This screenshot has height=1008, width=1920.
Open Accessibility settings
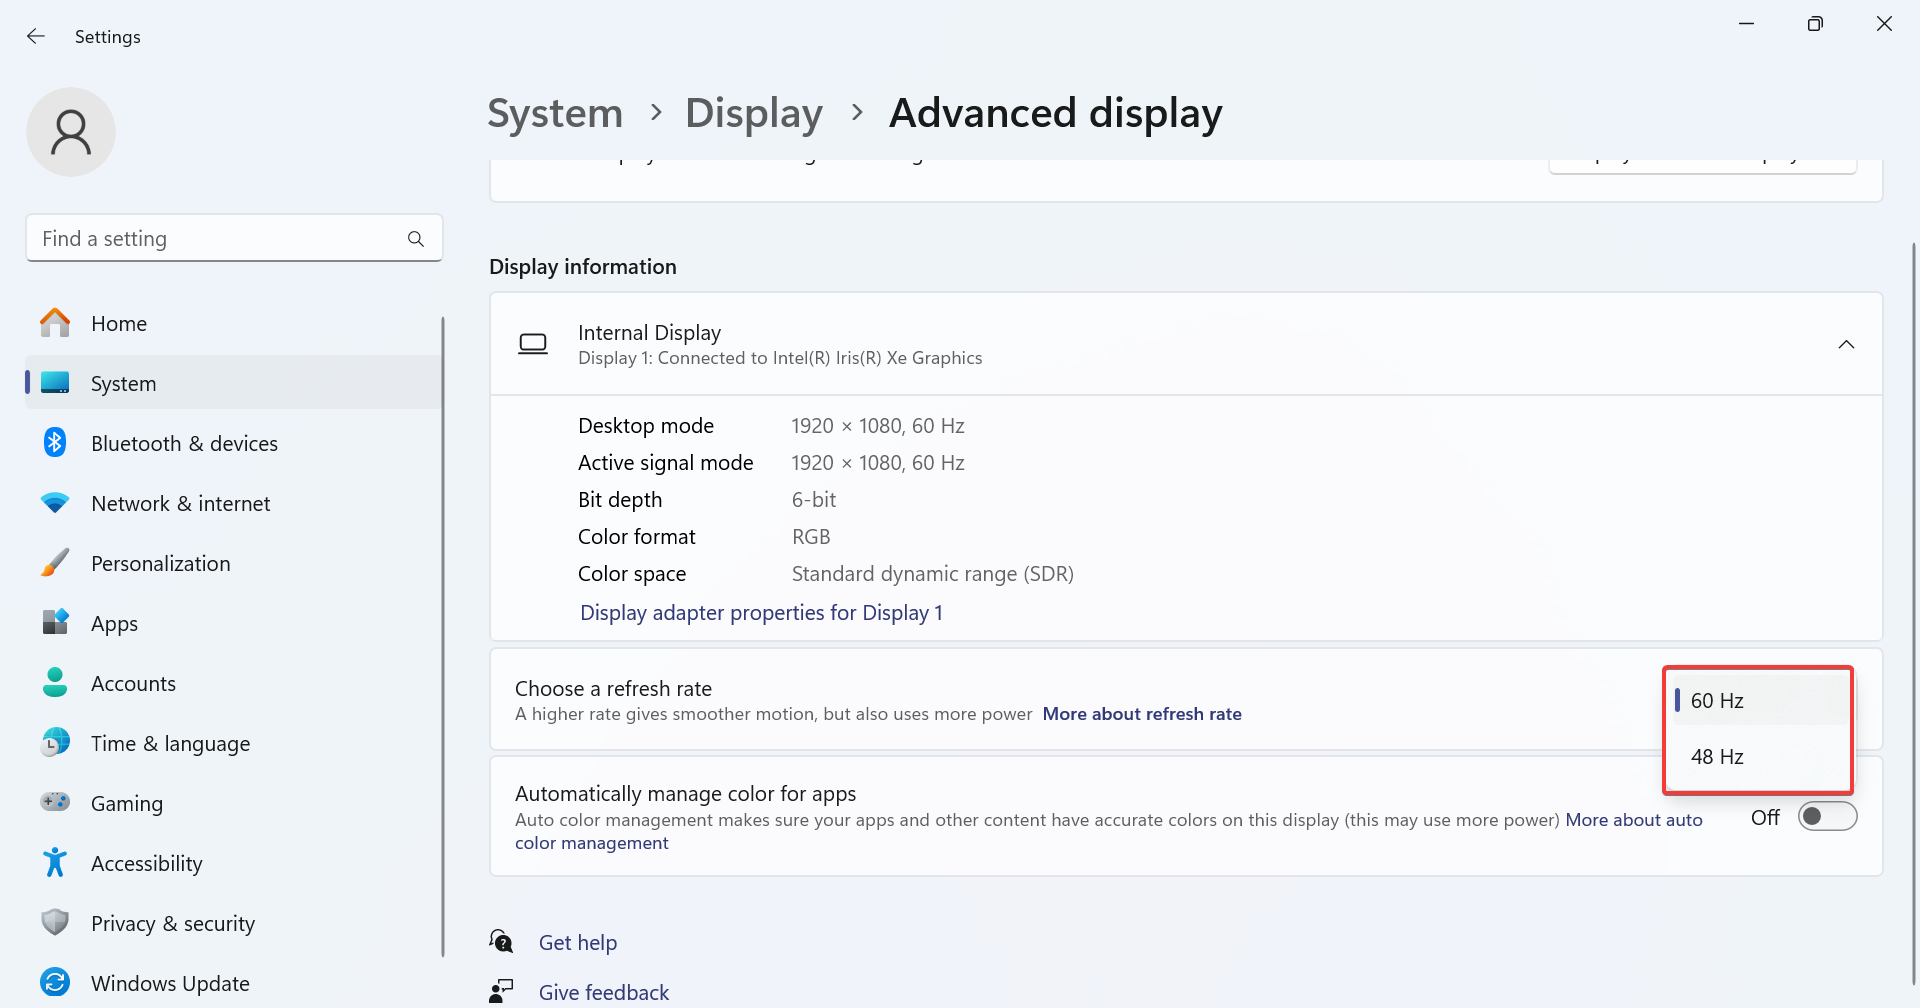pos(233,863)
